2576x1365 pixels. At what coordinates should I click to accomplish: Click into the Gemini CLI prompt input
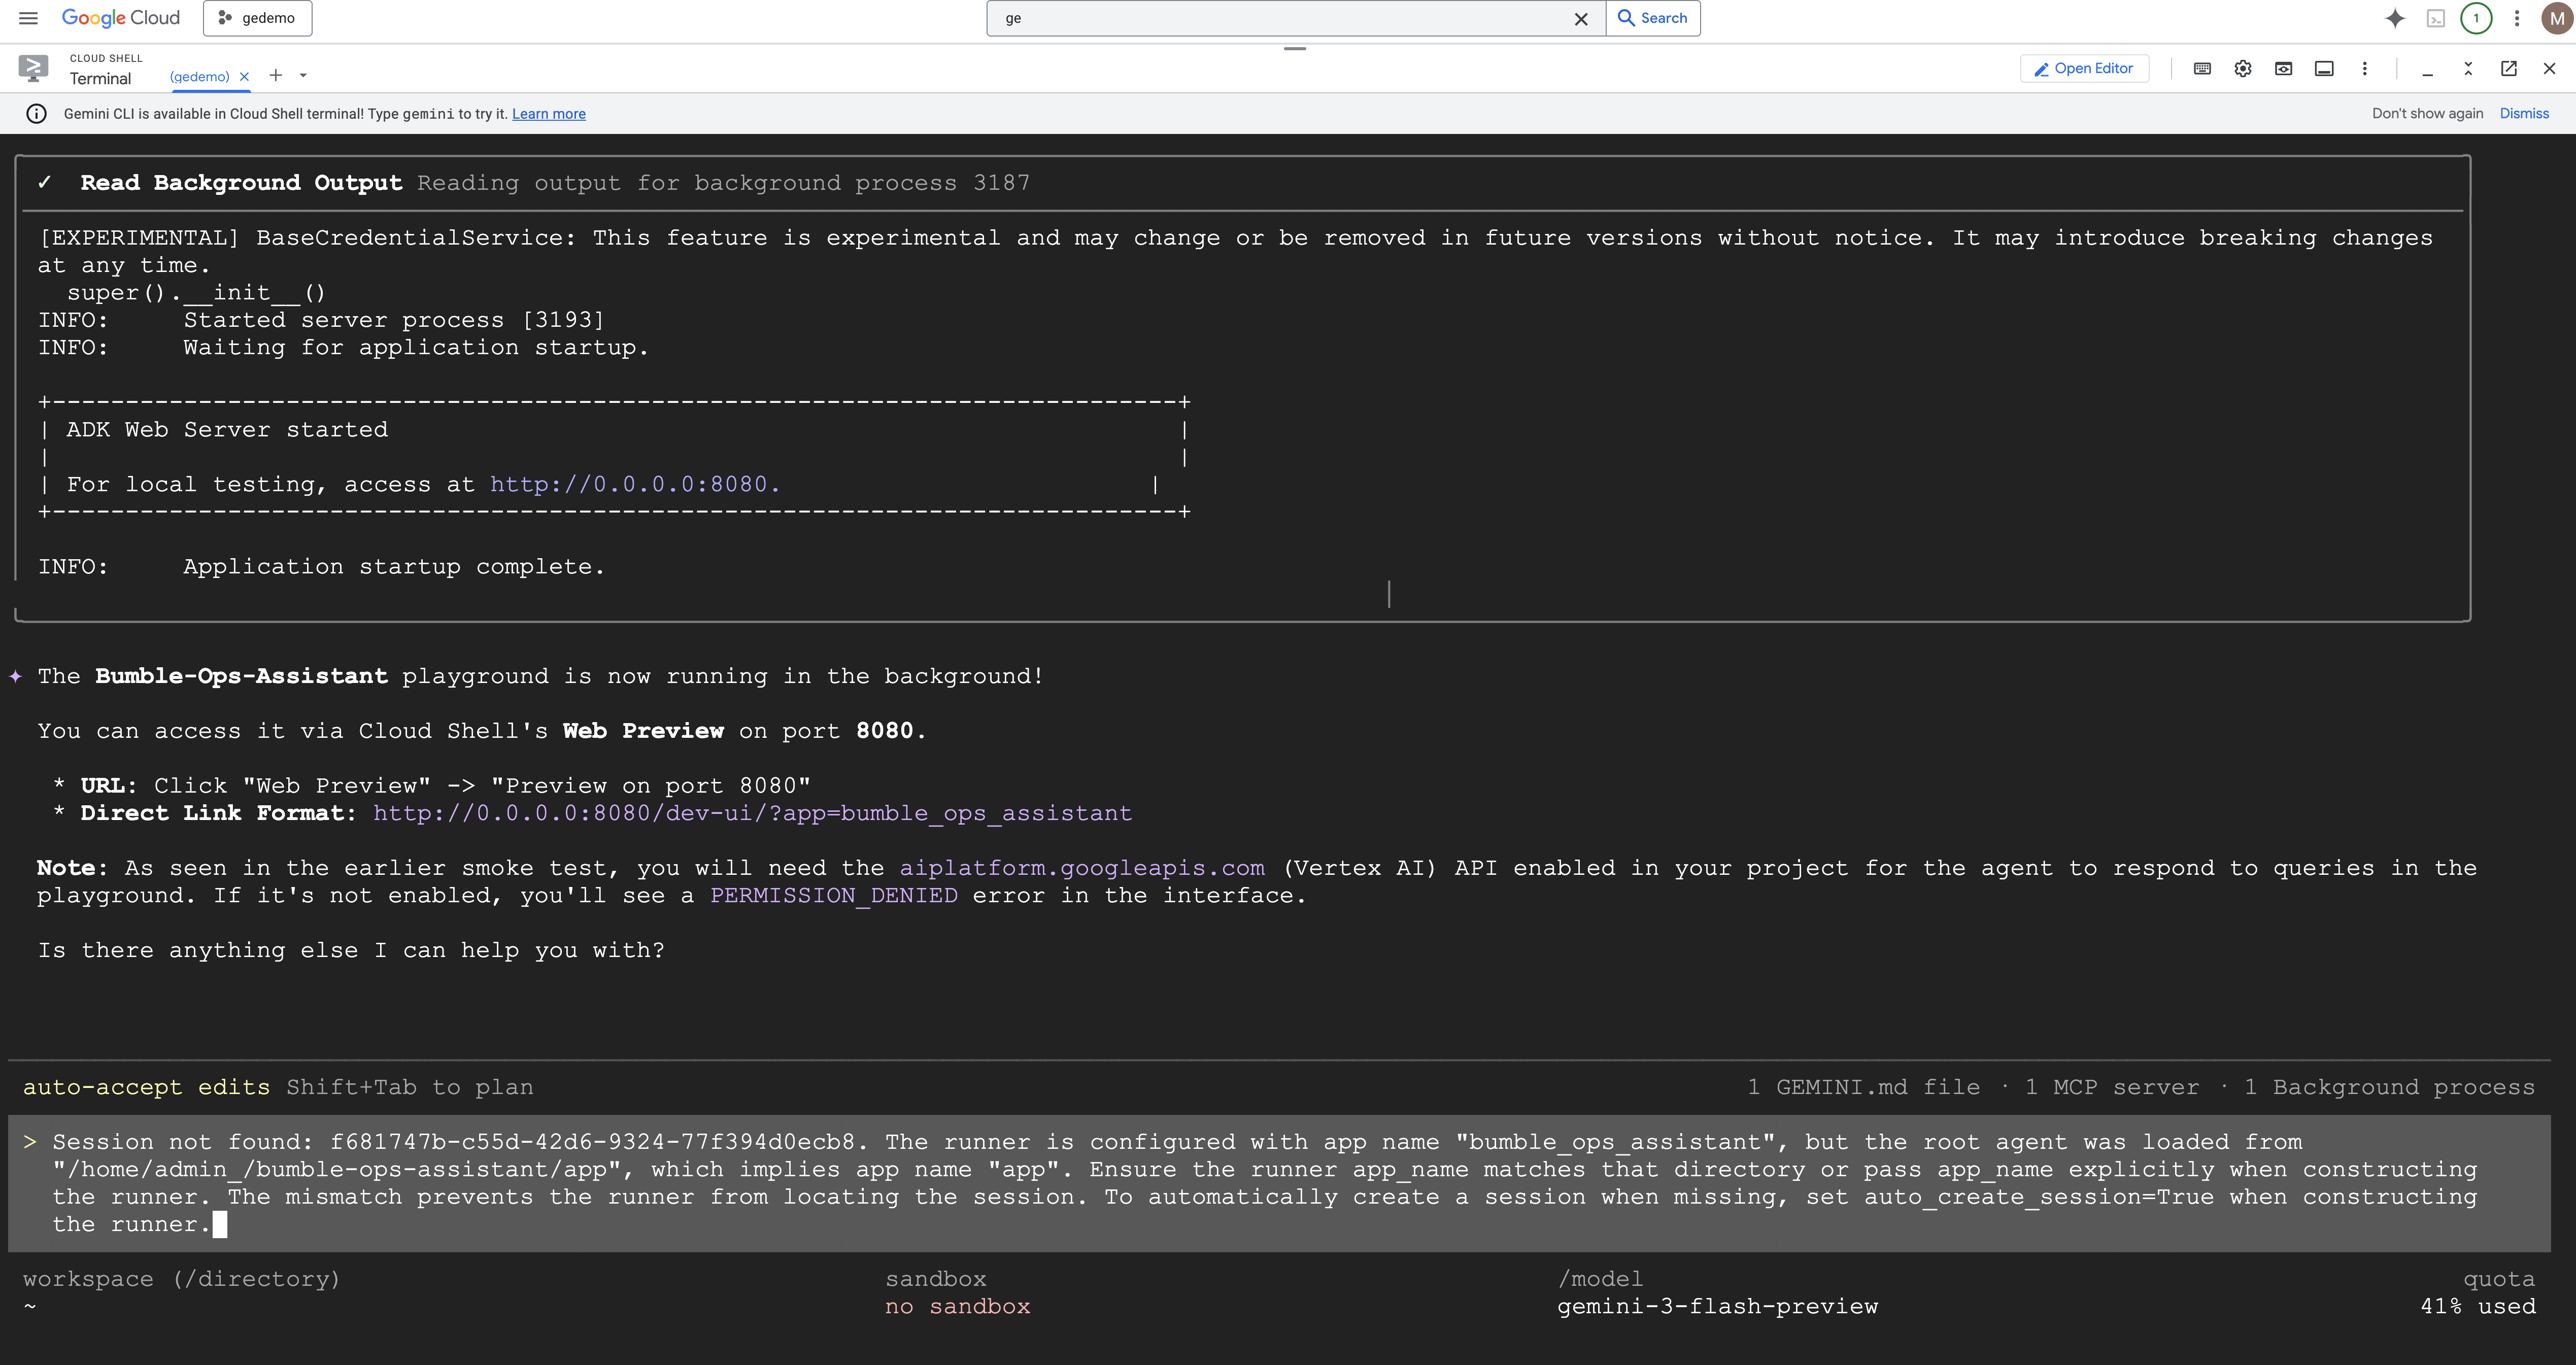click(x=1279, y=1183)
